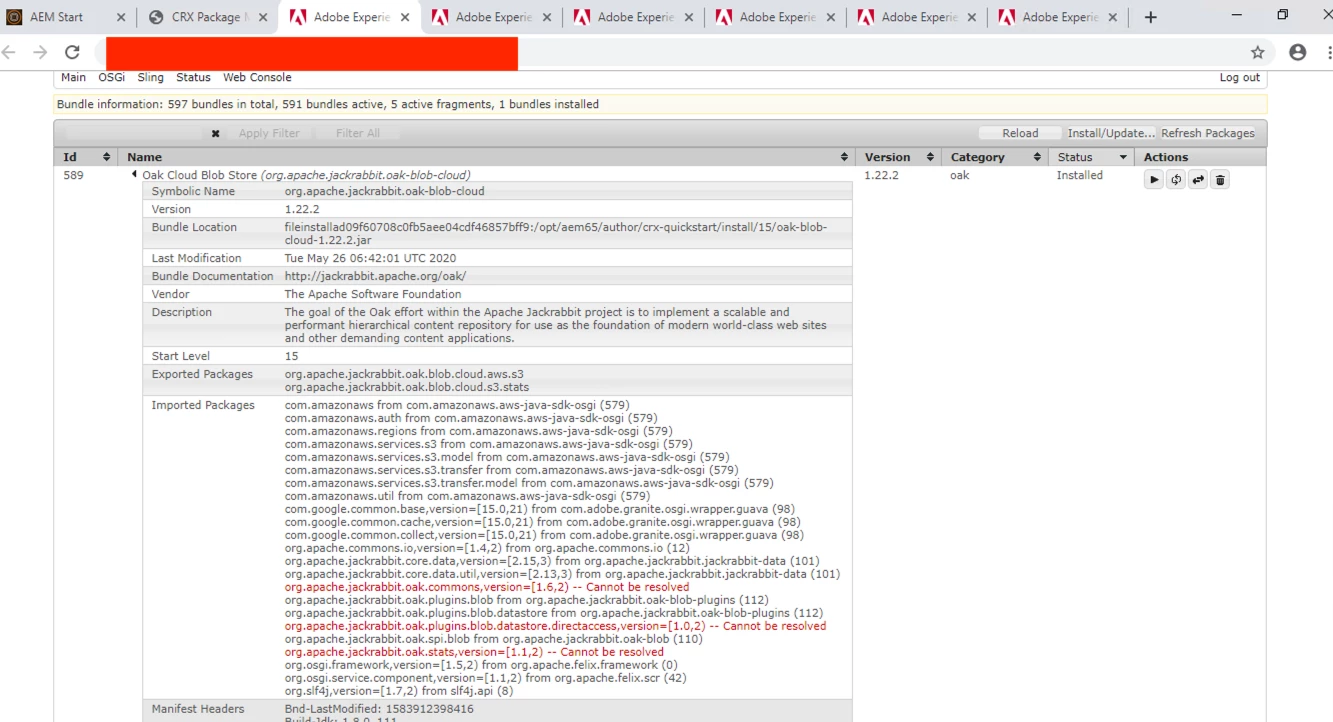Click the exported package oak.blob.cloud.aws.s3
1333x722 pixels.
click(404, 374)
